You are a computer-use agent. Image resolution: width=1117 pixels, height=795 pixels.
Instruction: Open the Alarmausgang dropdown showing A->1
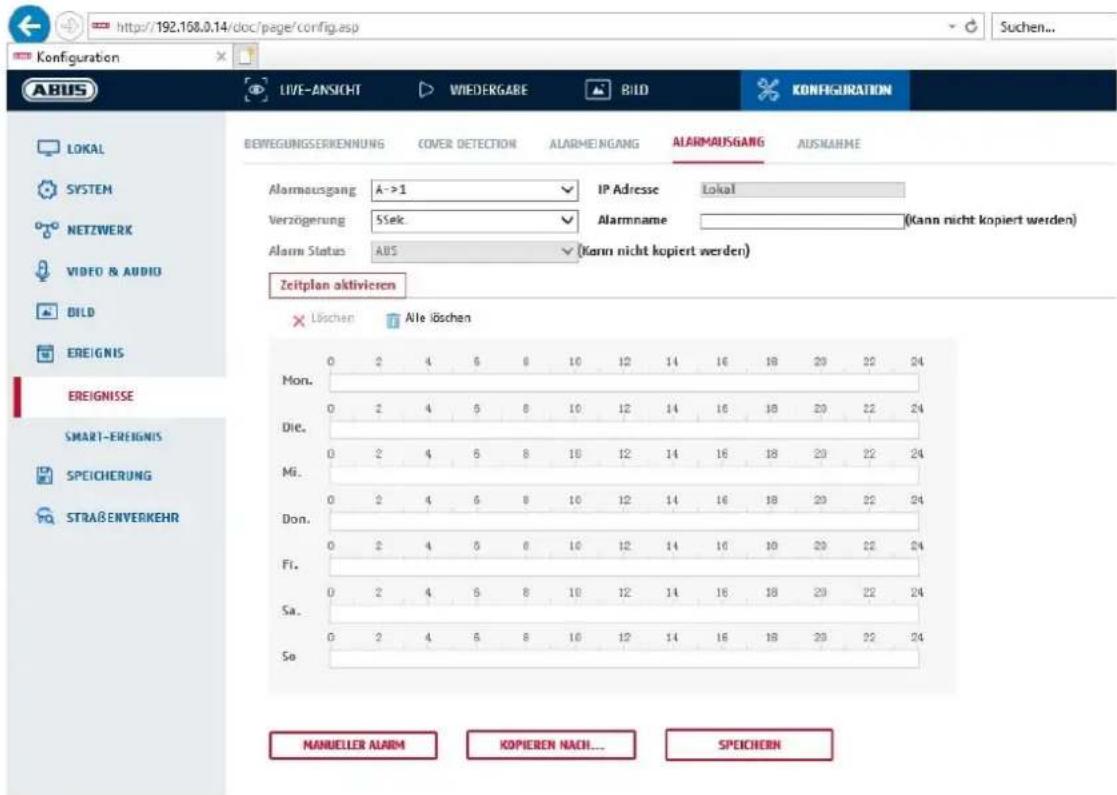point(474,189)
